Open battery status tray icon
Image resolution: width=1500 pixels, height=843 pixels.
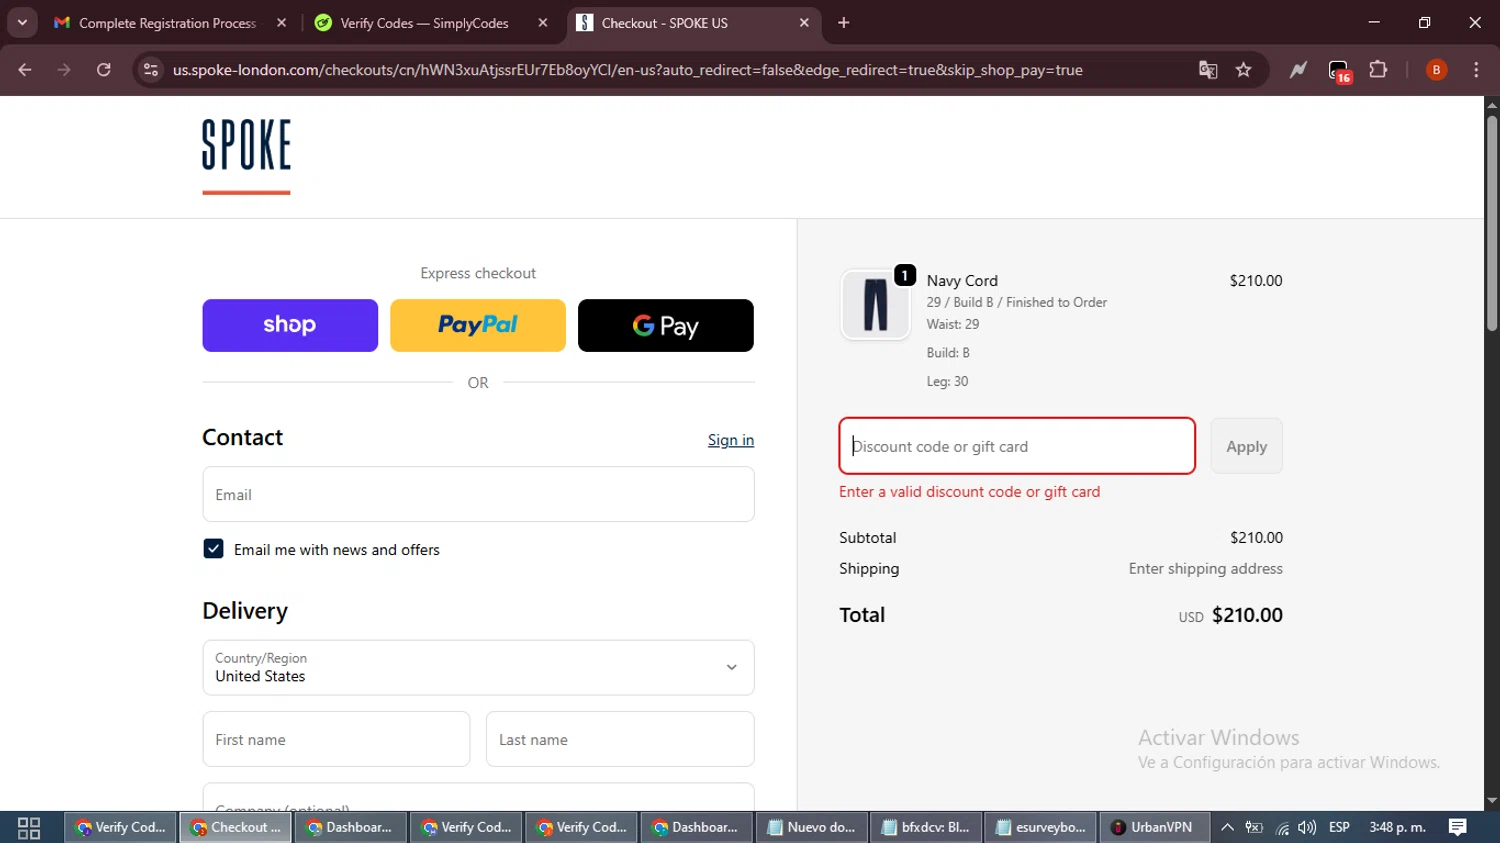pyautogui.click(x=1254, y=828)
